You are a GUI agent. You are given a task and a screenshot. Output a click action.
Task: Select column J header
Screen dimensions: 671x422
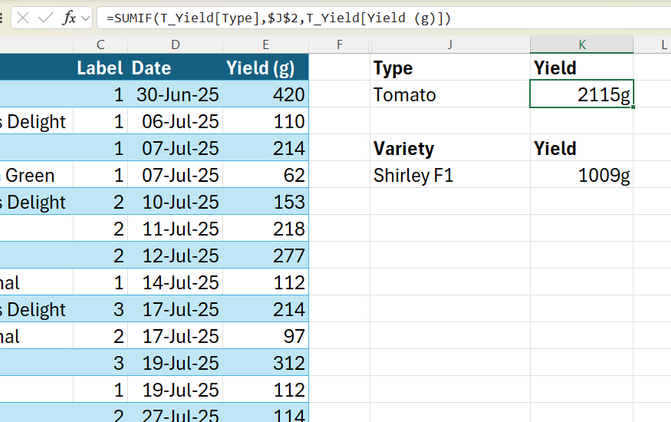click(x=450, y=45)
